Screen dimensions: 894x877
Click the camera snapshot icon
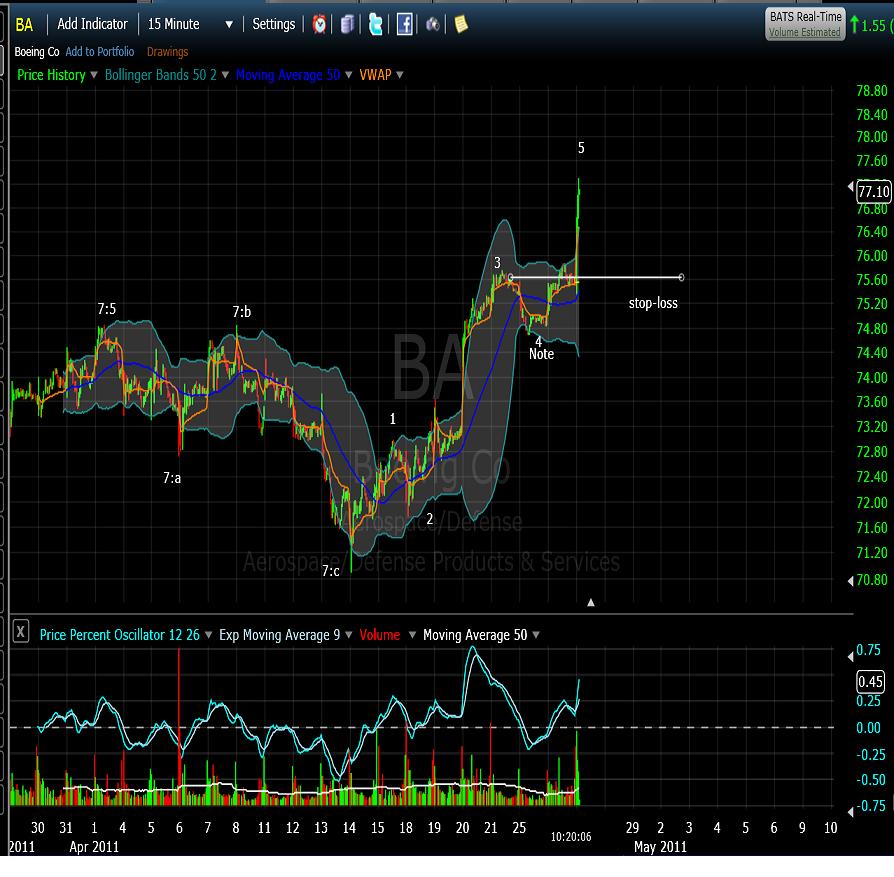point(433,24)
